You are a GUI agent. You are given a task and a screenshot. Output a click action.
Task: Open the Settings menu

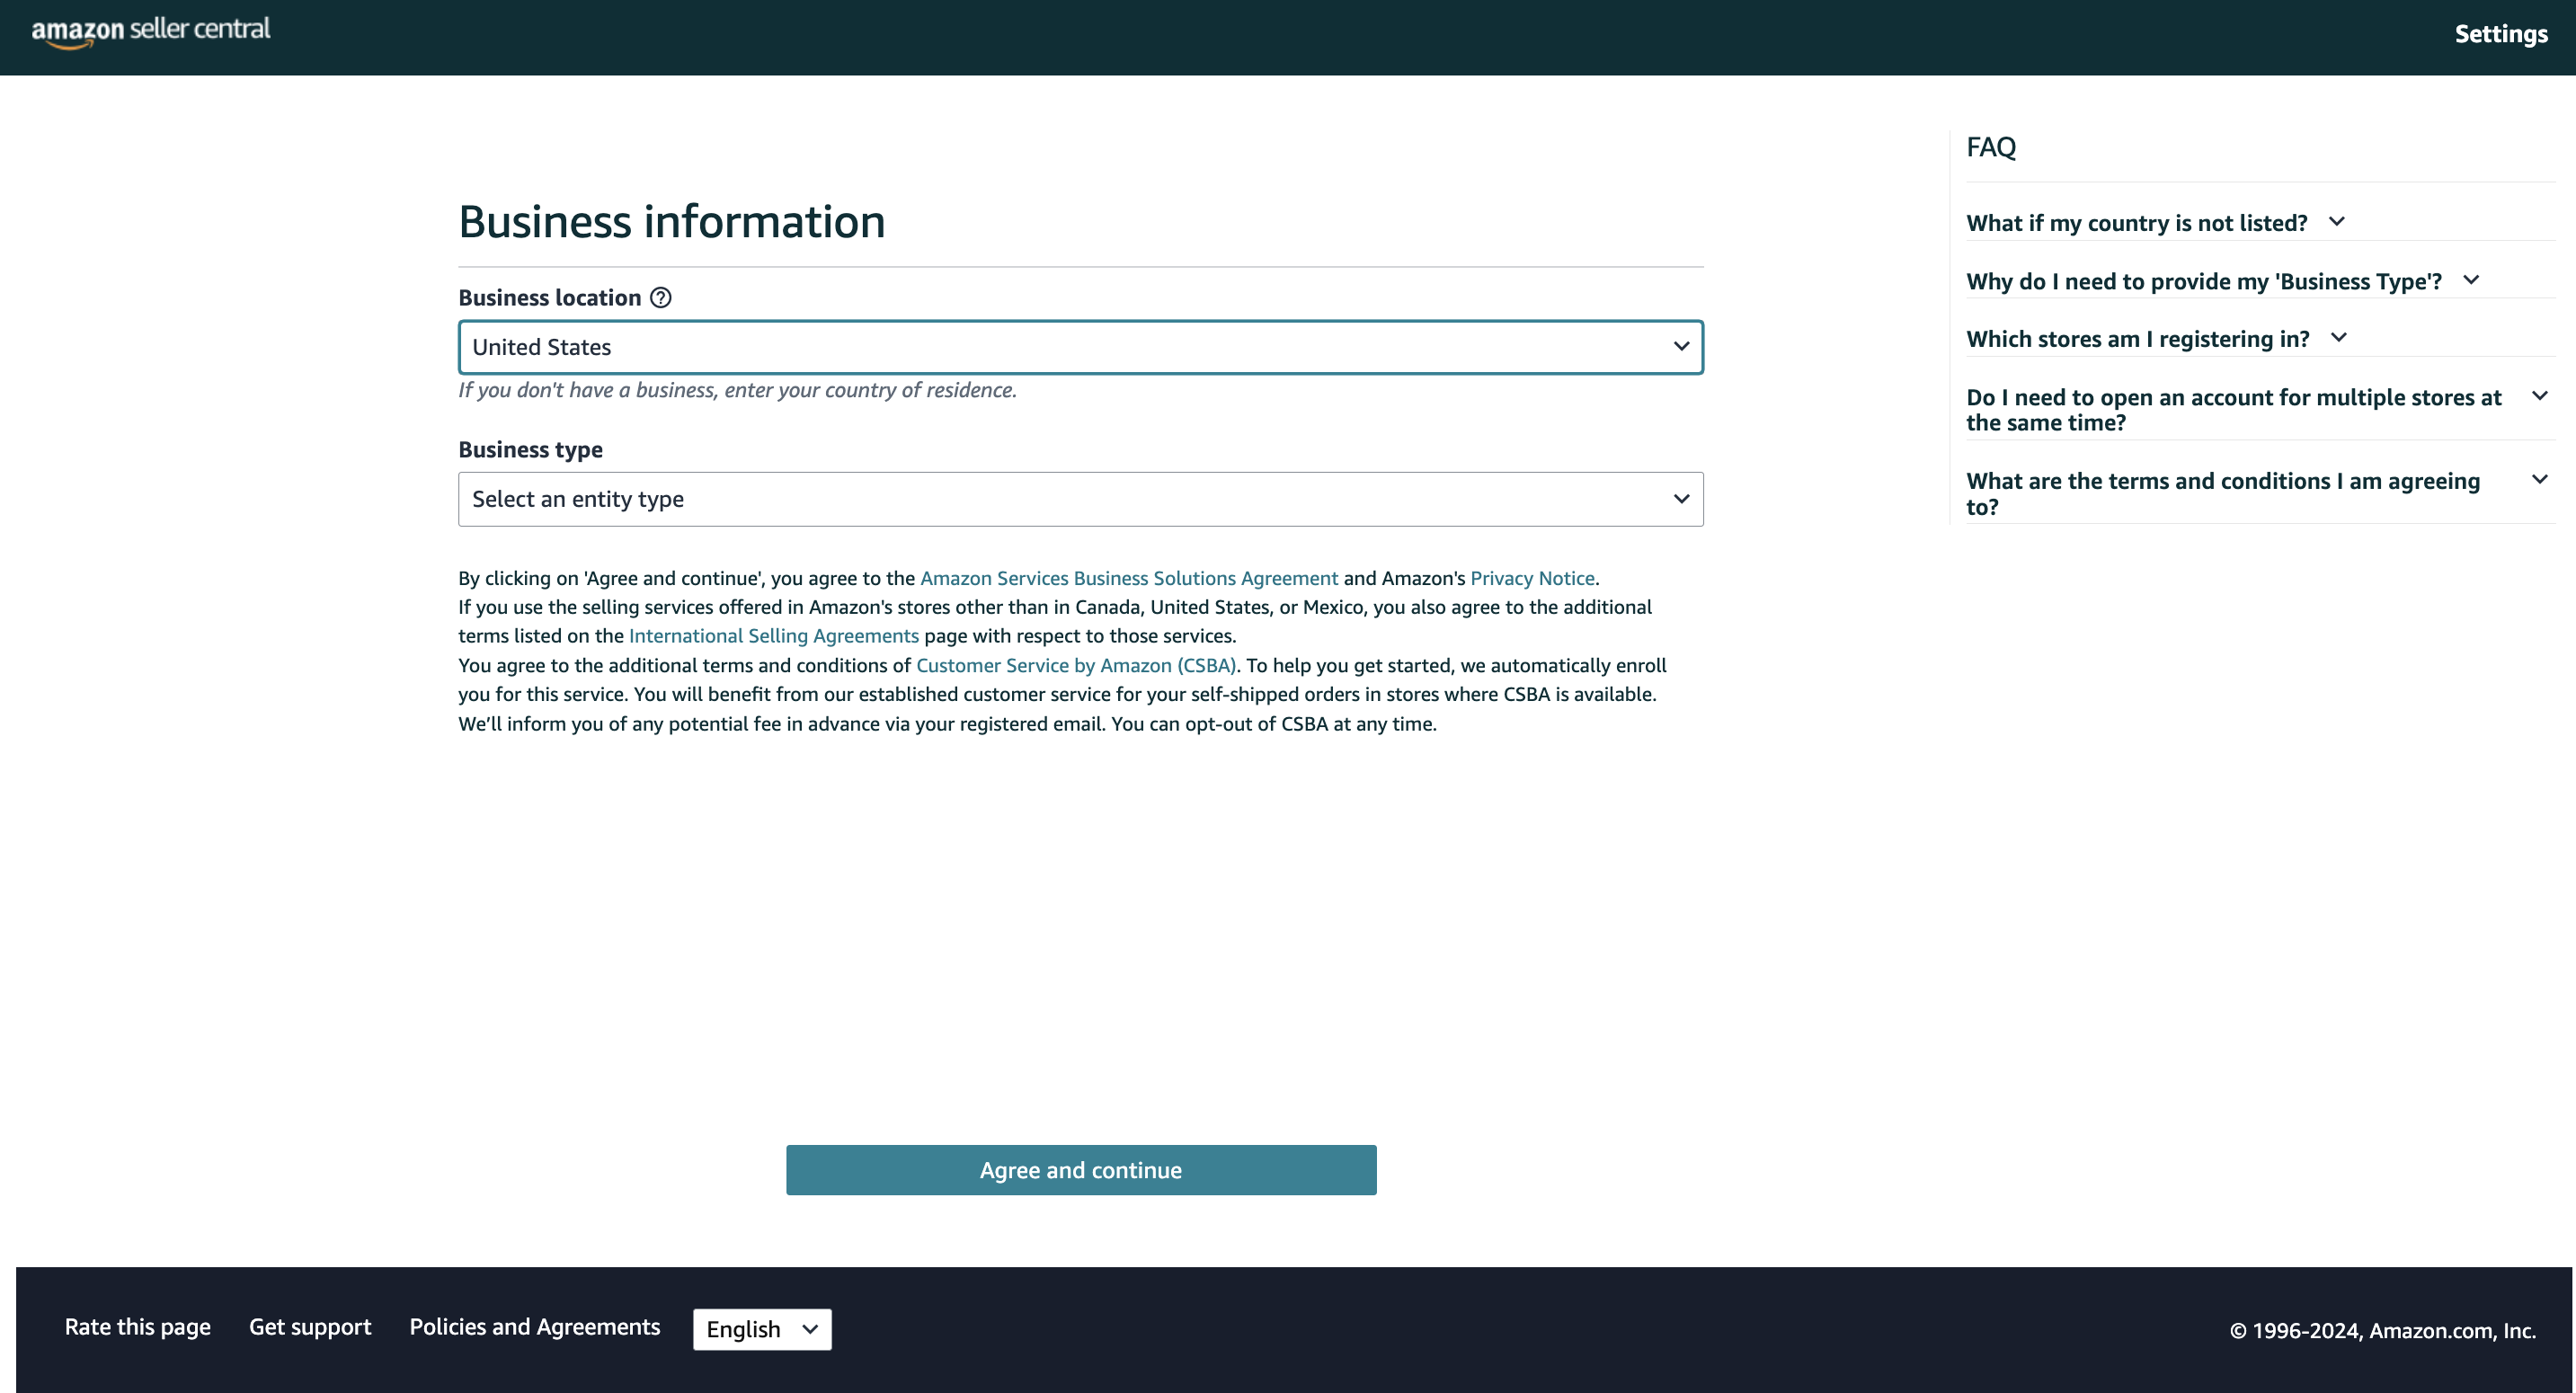(x=2501, y=34)
